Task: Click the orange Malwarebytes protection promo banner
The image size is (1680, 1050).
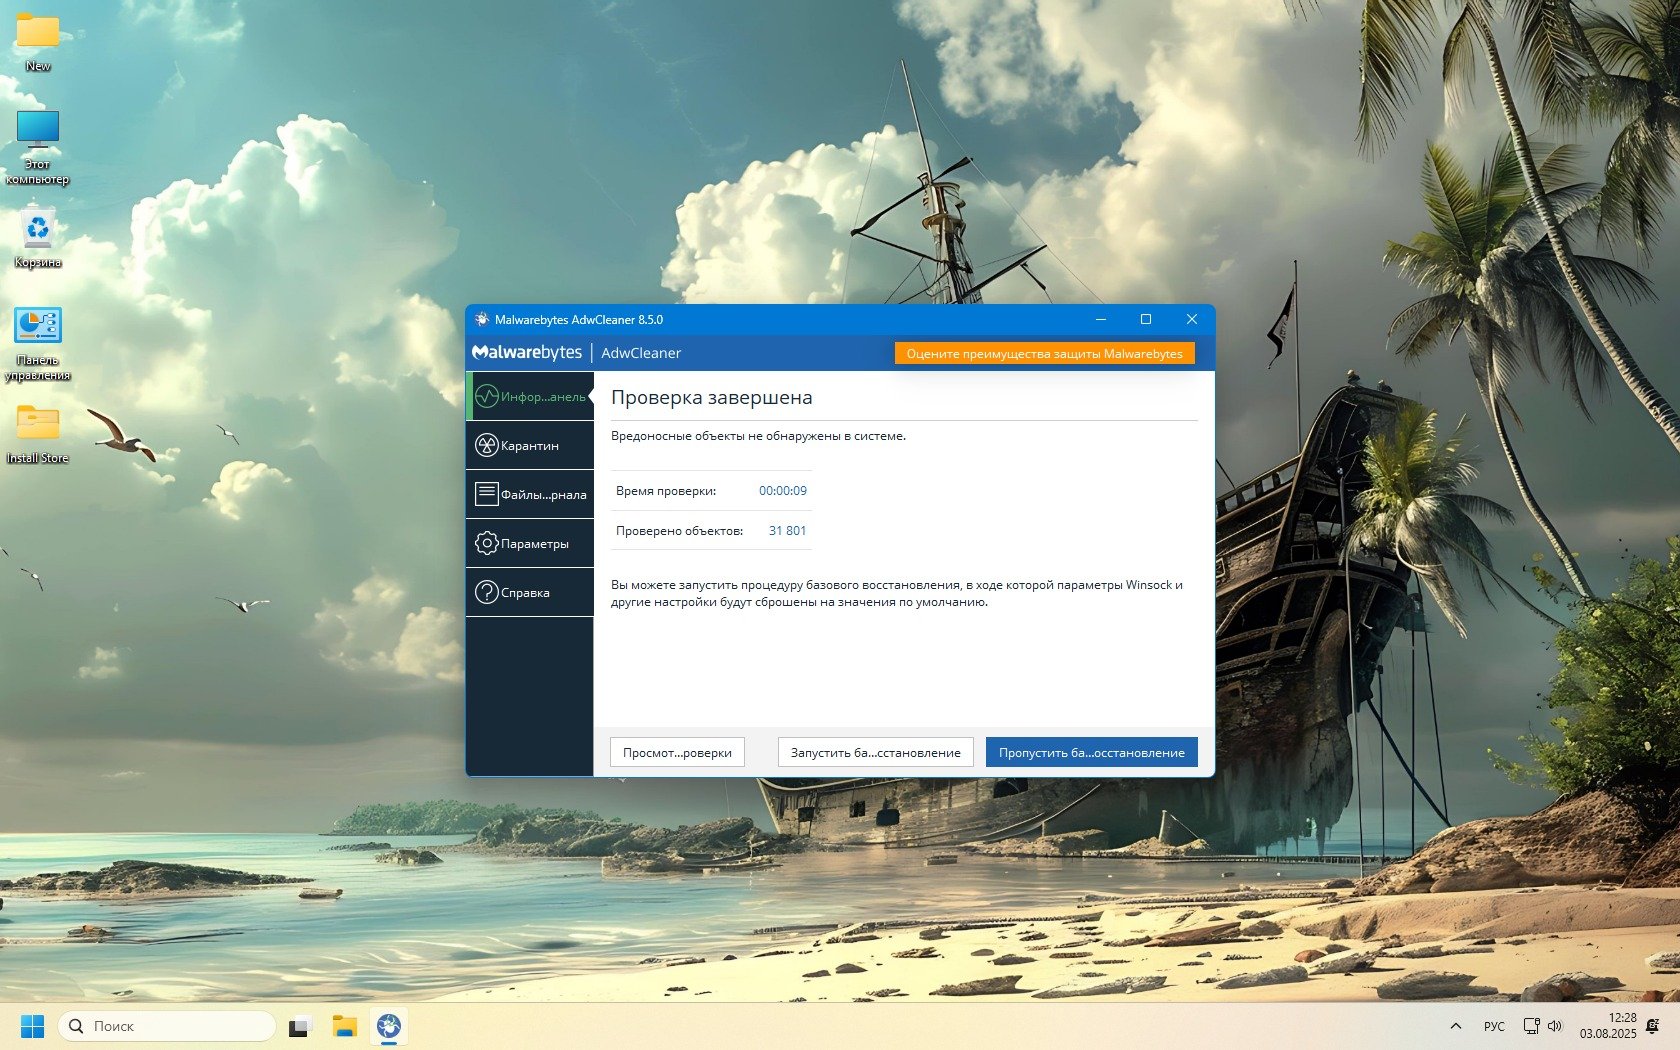Action: coord(1044,354)
